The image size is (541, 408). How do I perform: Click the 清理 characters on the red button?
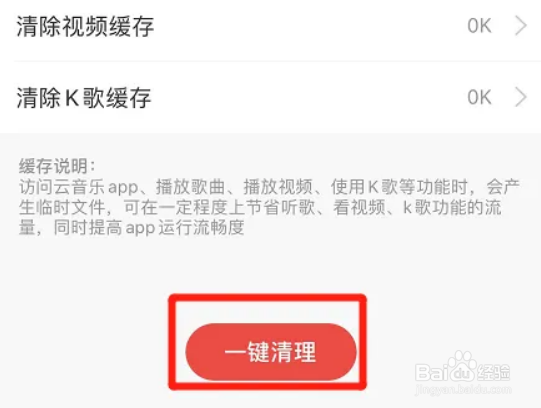[293, 352]
